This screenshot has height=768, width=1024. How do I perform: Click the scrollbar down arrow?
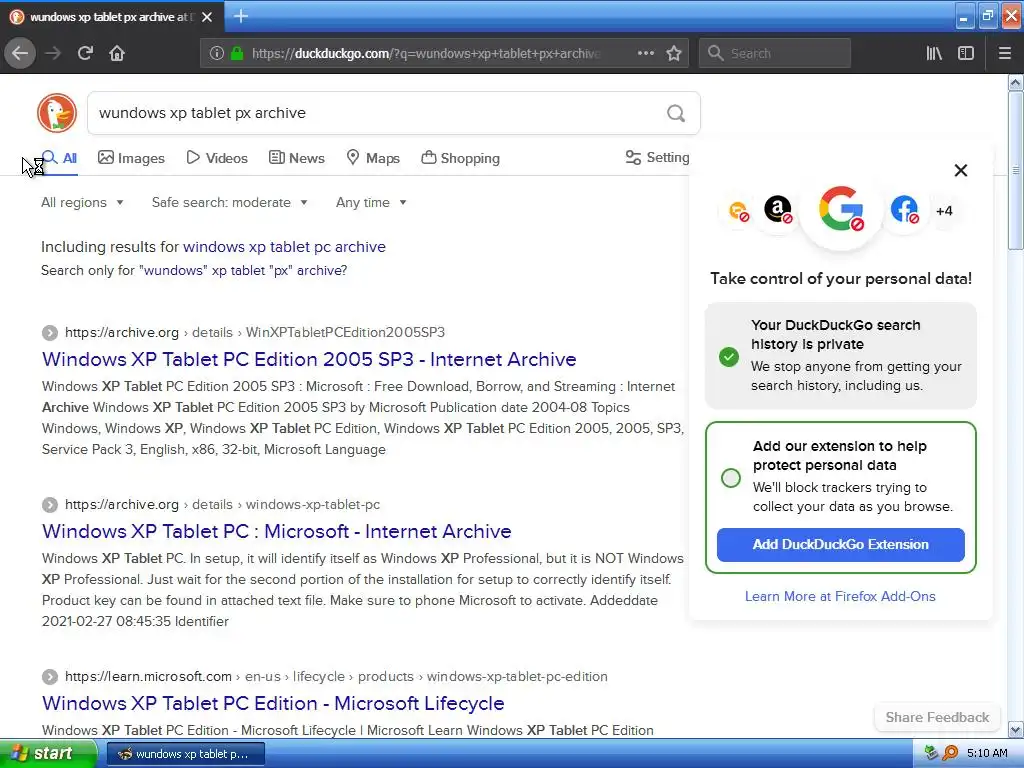point(1016,729)
